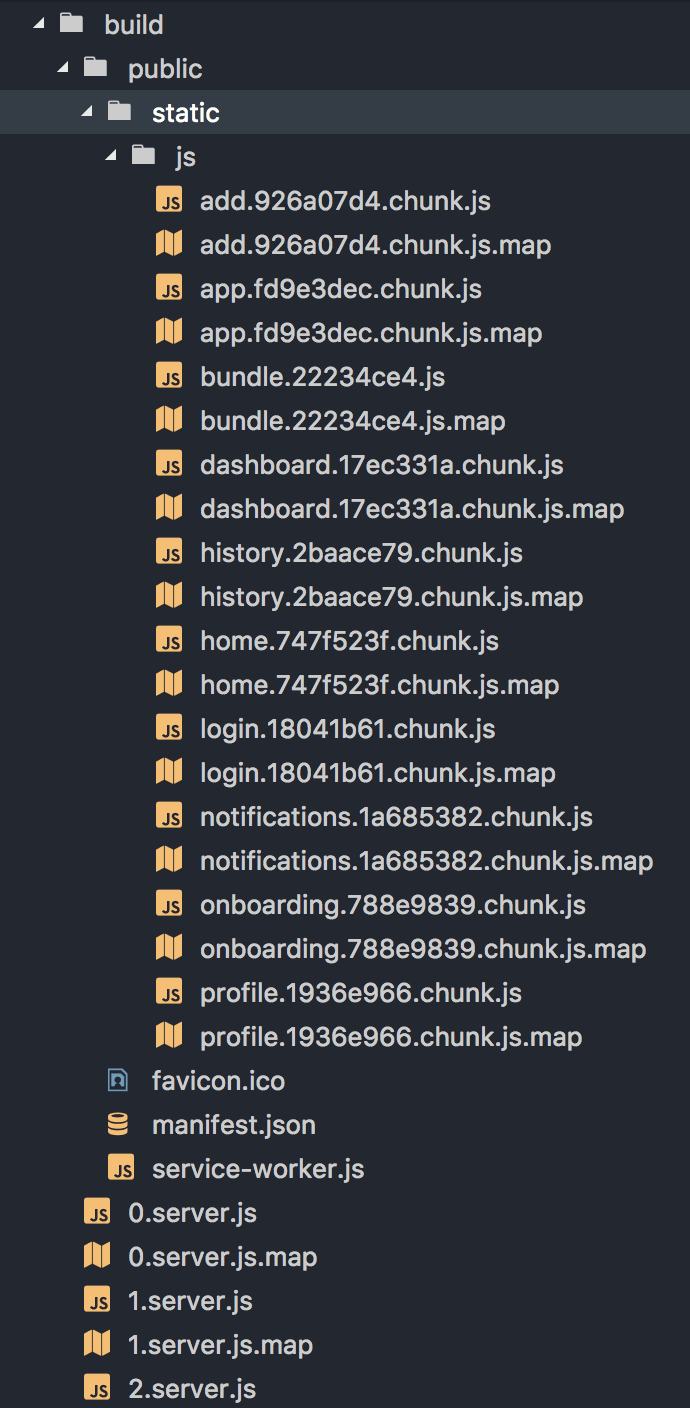Click map icon of home.747f523f.chunk.js.map
Viewport: 690px width, 1408px height.
(x=169, y=684)
